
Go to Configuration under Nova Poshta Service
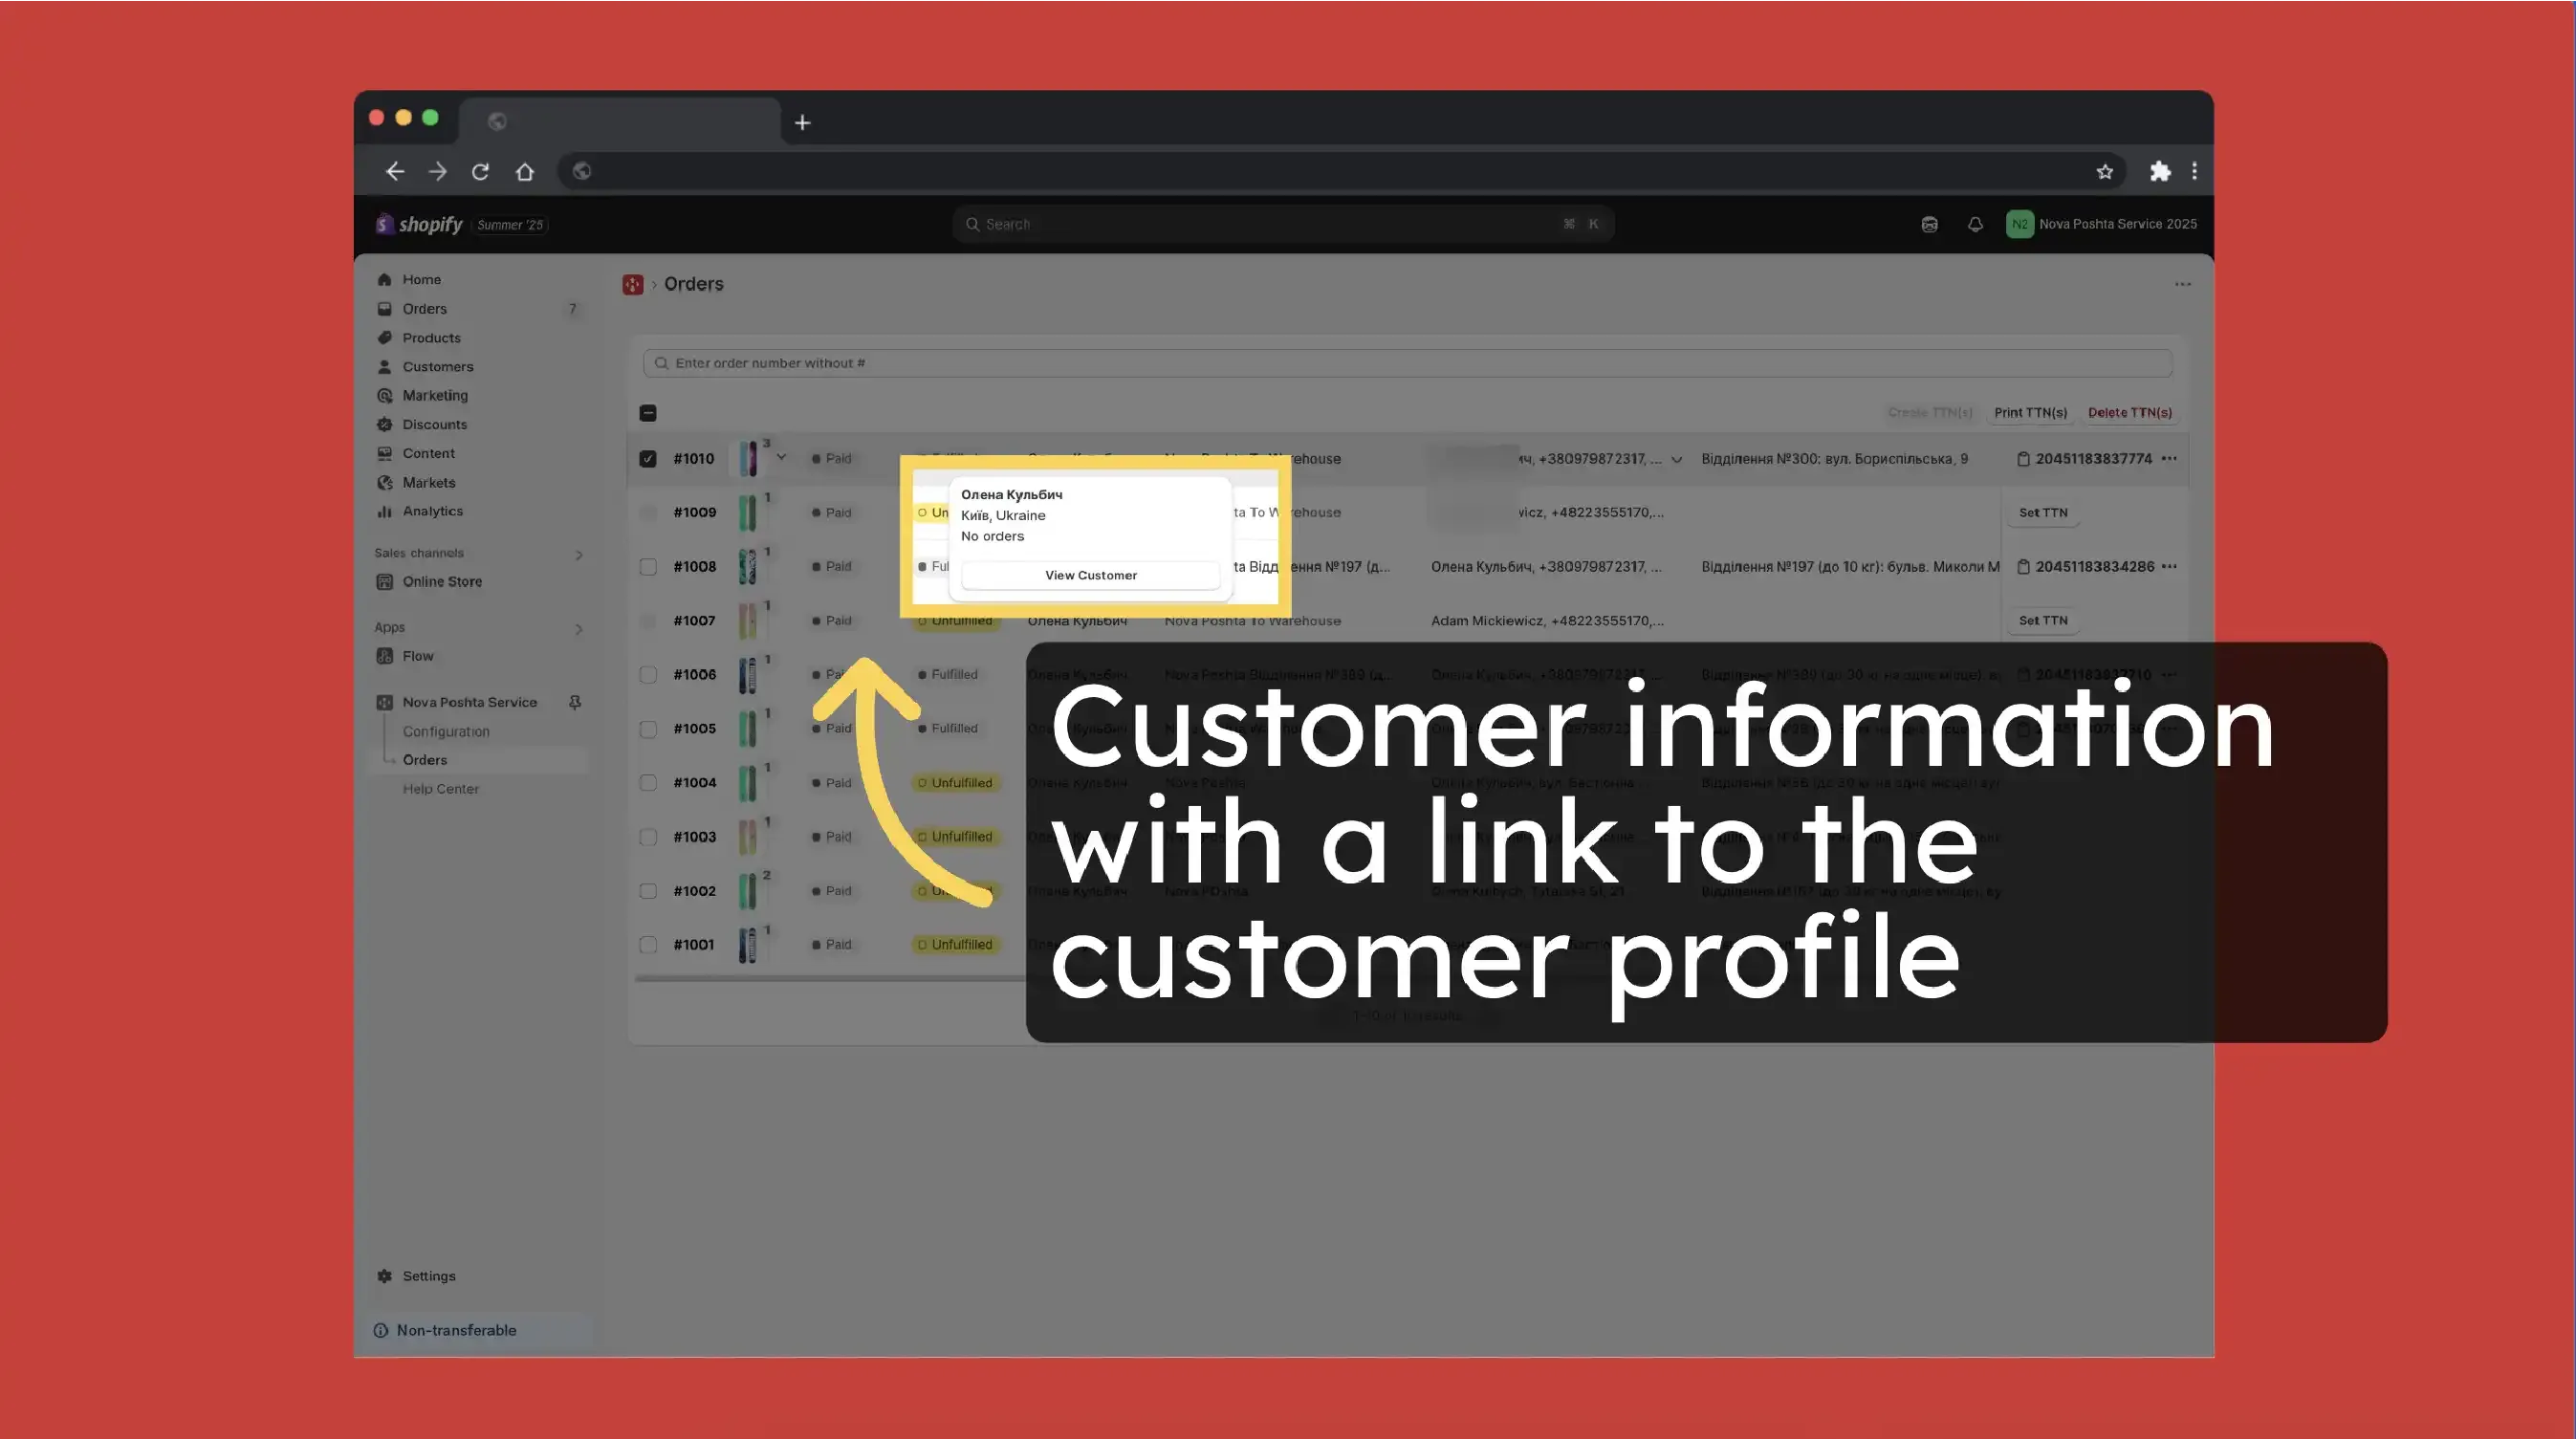tap(446, 731)
